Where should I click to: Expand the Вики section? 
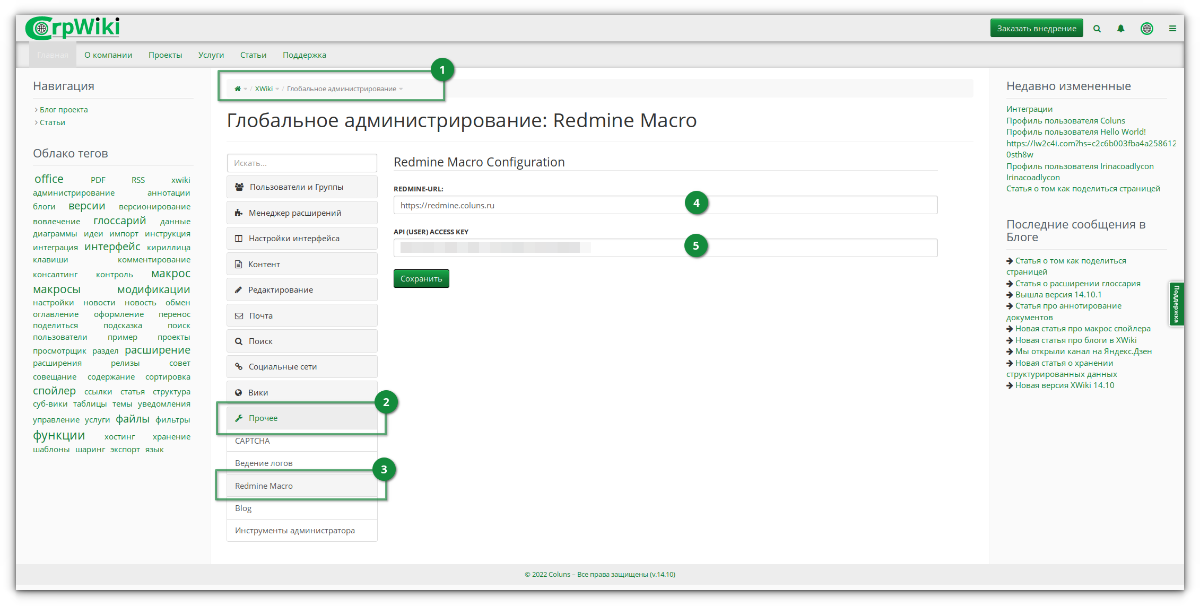[302, 392]
